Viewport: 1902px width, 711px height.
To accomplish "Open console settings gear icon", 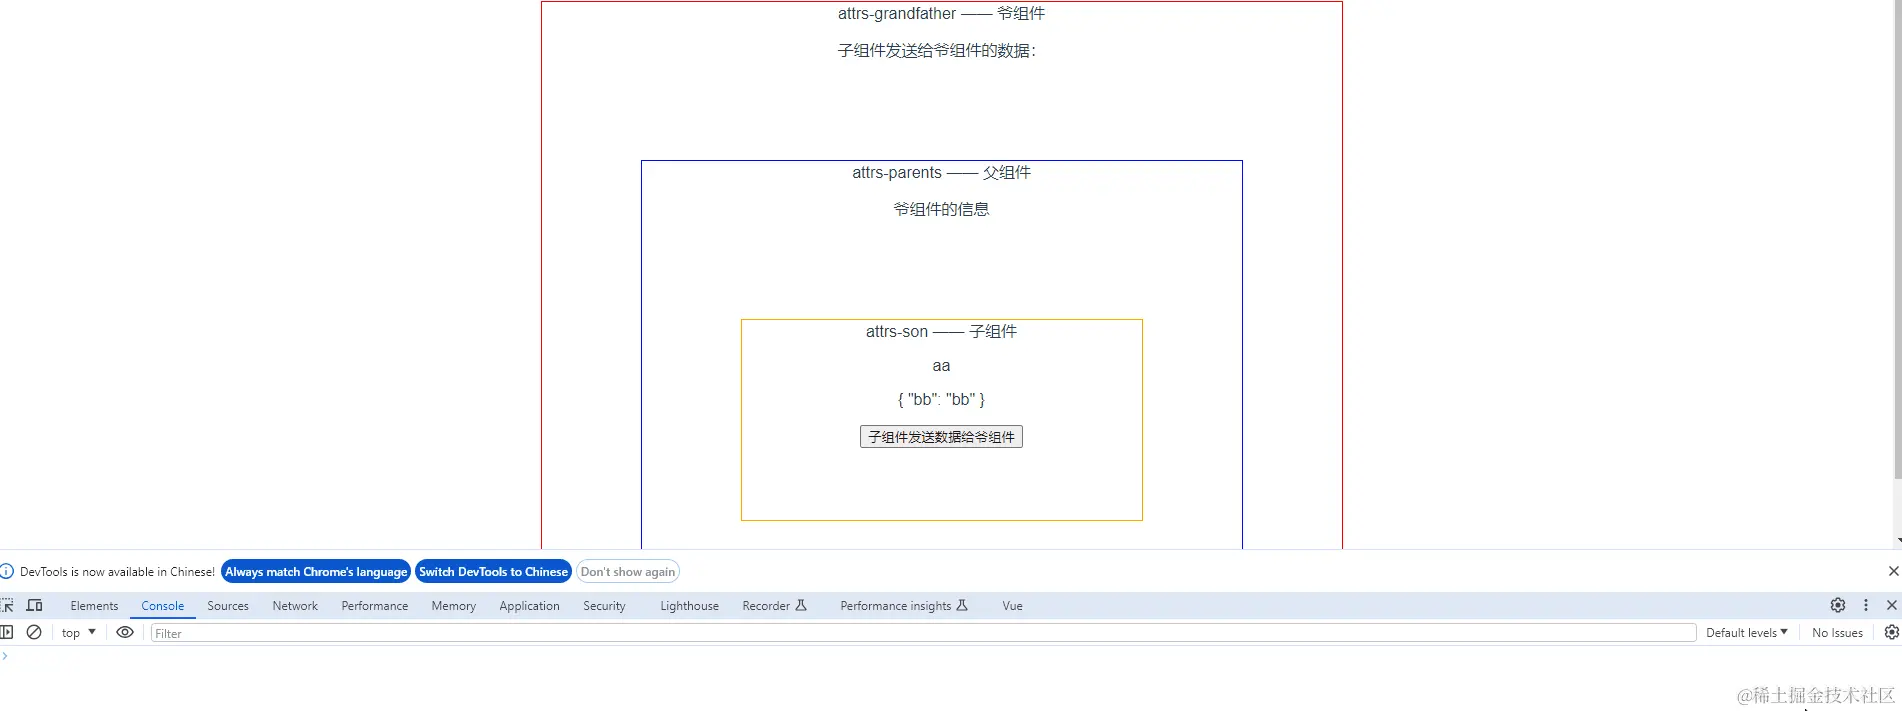I will pos(1891,632).
